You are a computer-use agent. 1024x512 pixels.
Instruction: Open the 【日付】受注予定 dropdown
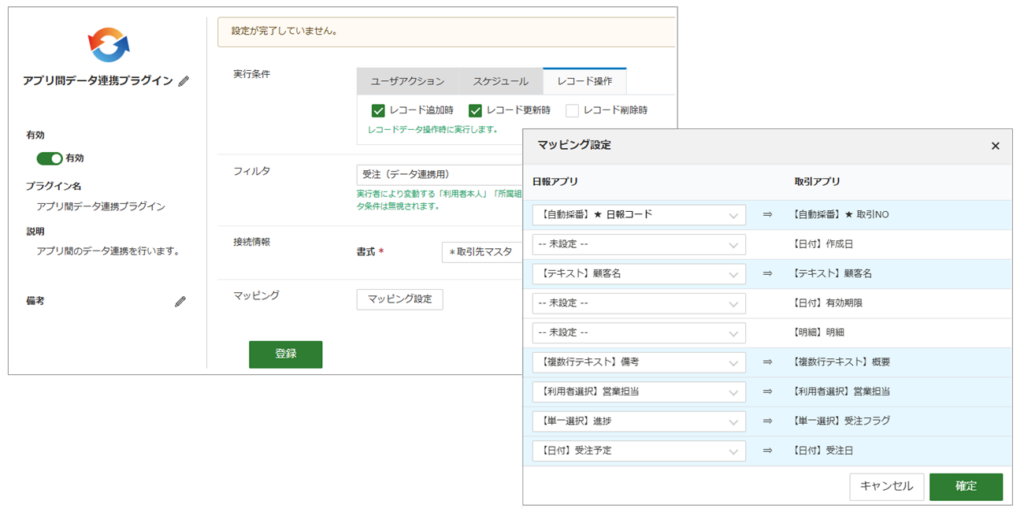click(x=639, y=451)
